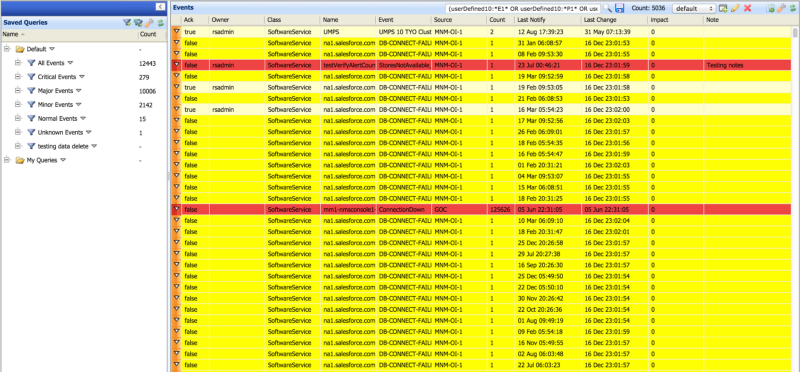The image size is (800, 372).
Task: Open the default view dropdown
Action: pyautogui.click(x=693, y=9)
